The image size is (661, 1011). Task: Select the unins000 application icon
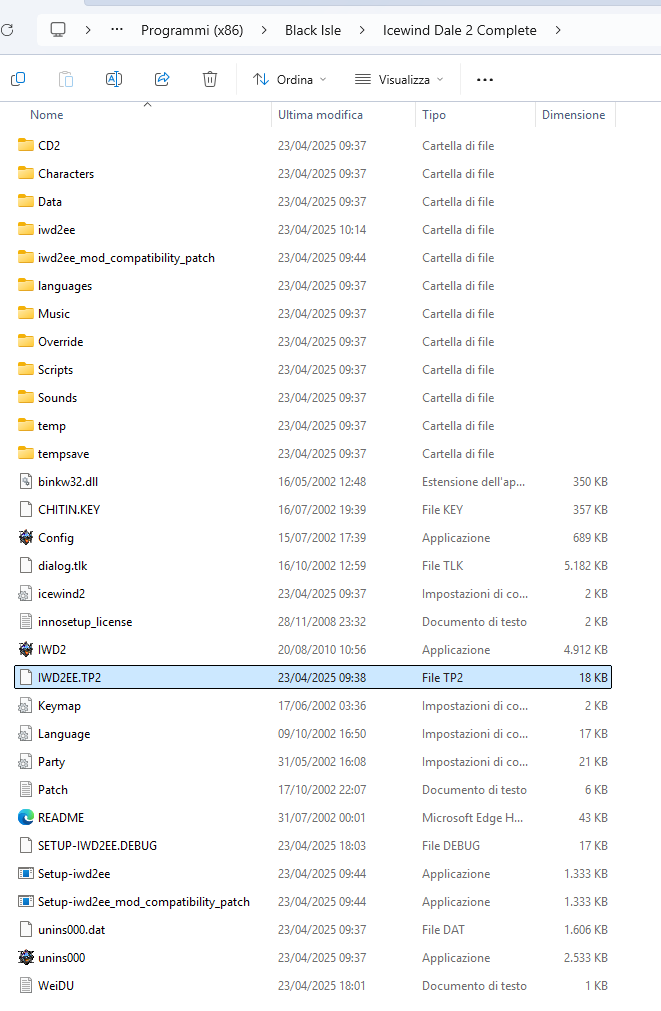coord(26,957)
